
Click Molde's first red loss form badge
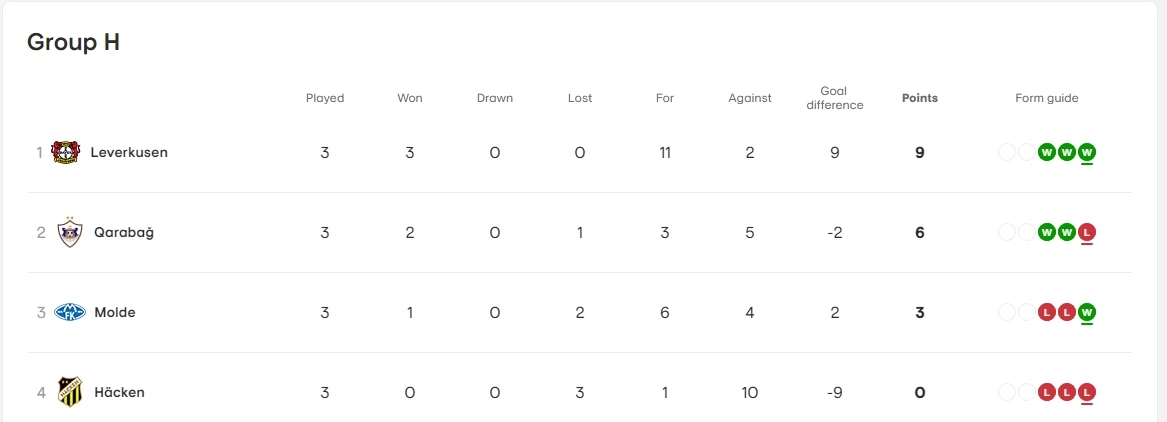point(1047,313)
